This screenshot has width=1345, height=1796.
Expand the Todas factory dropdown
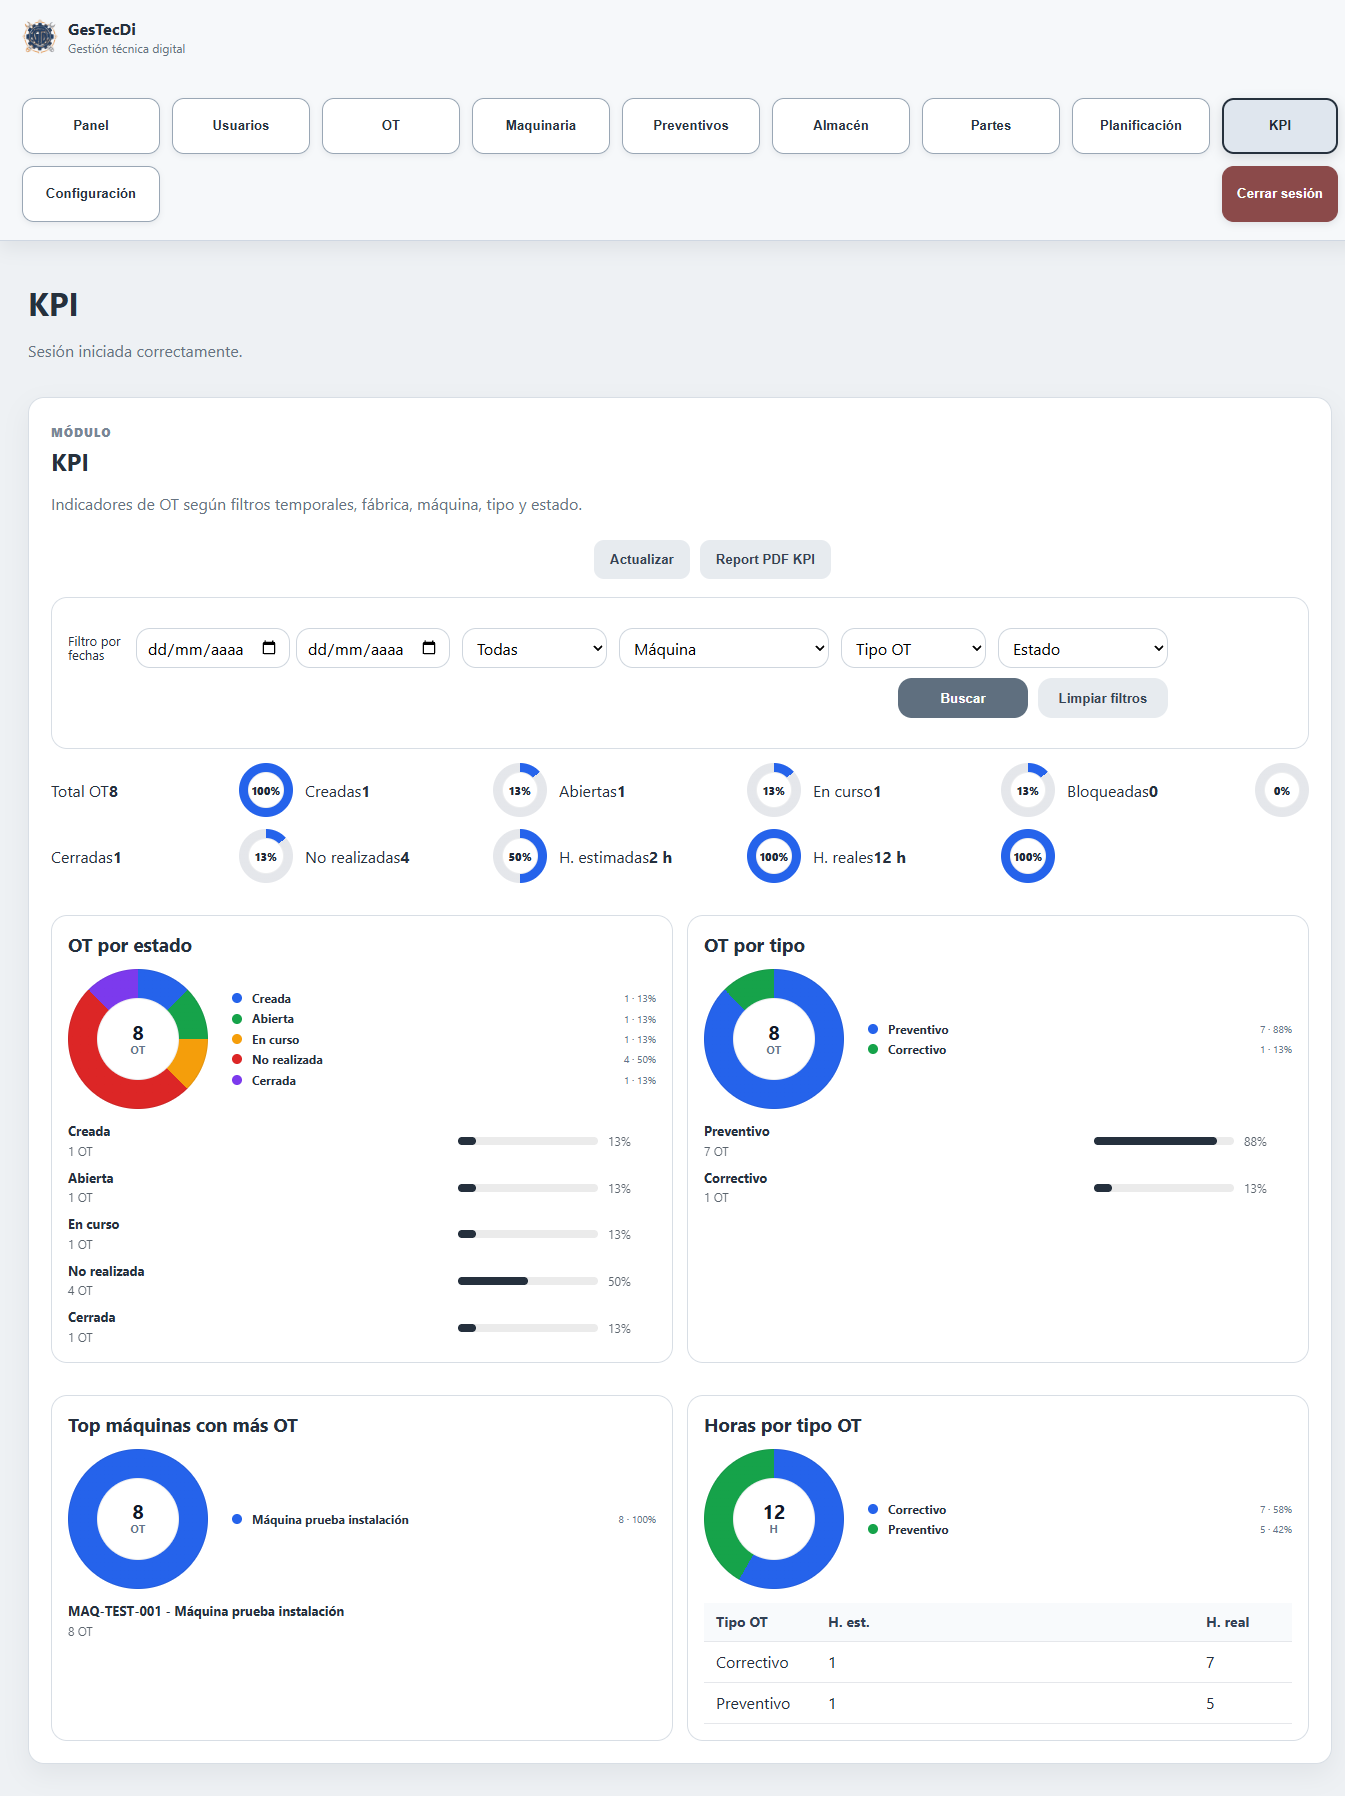pyautogui.click(x=534, y=648)
